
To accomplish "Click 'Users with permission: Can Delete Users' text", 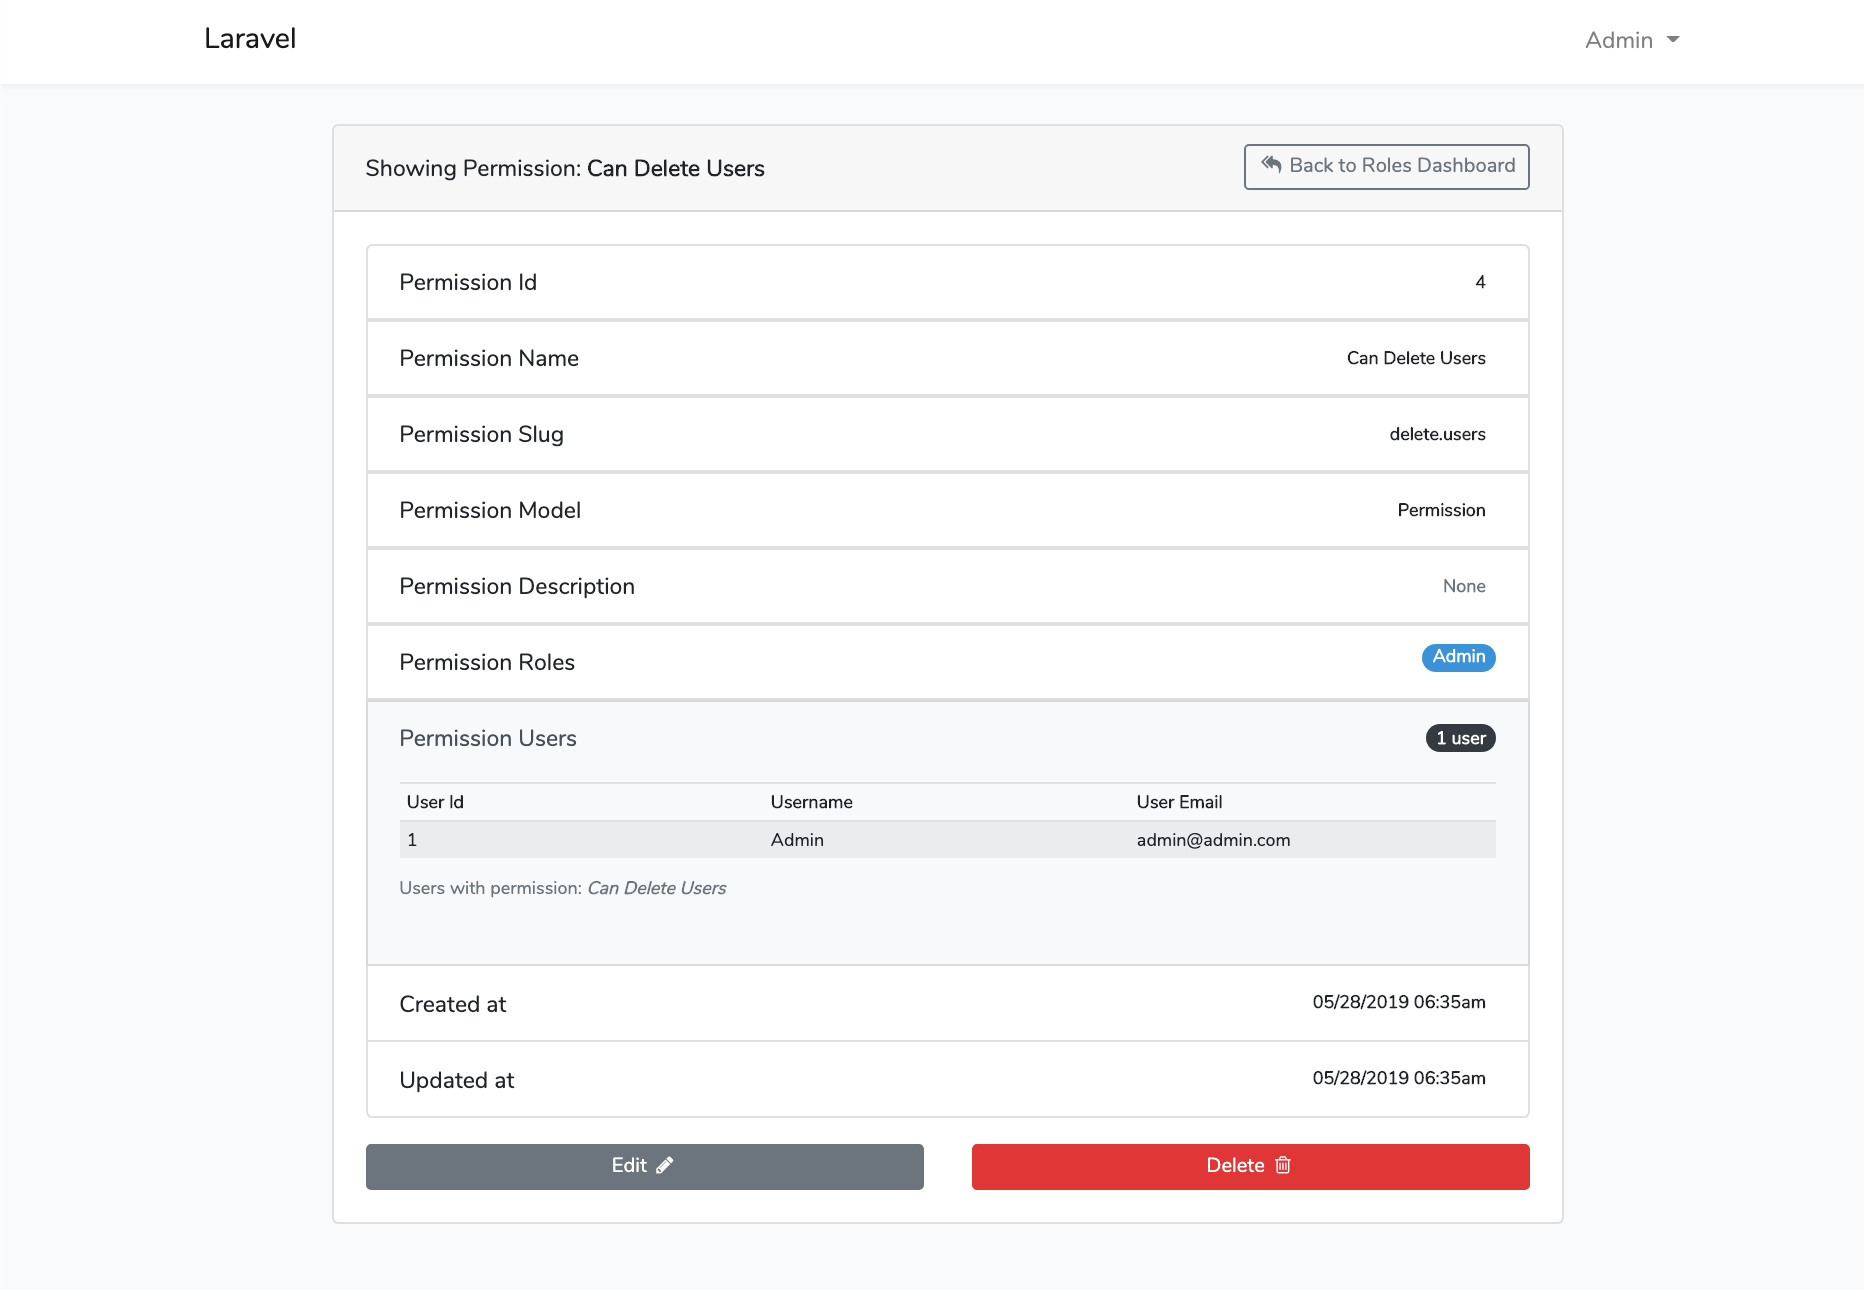I will pyautogui.click(x=563, y=888).
